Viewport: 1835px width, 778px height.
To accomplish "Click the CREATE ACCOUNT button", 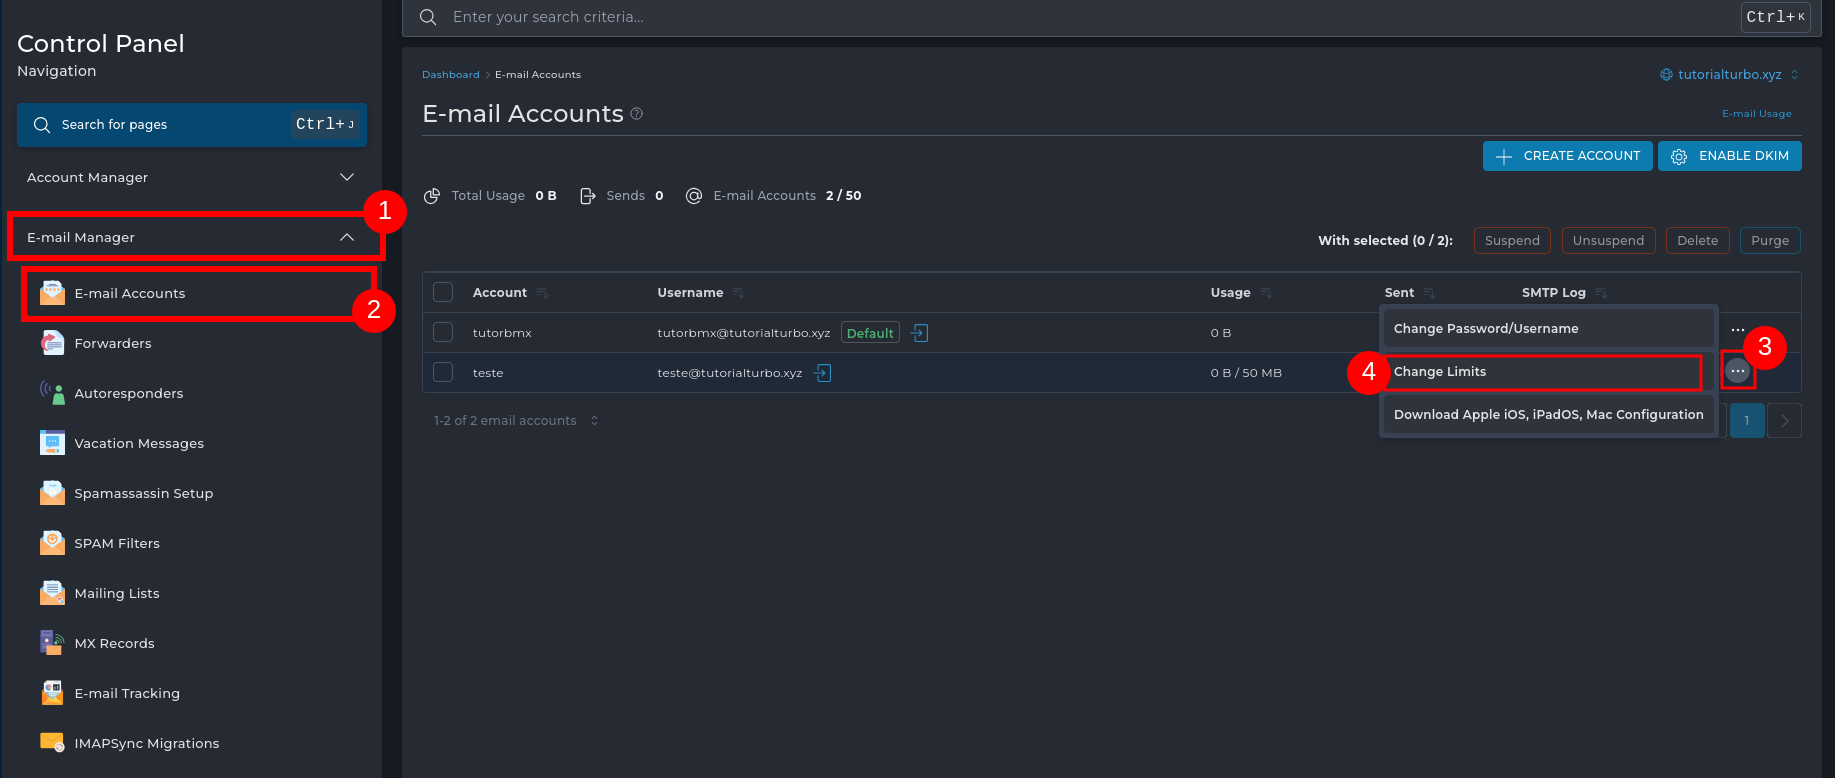I will pyautogui.click(x=1567, y=156).
